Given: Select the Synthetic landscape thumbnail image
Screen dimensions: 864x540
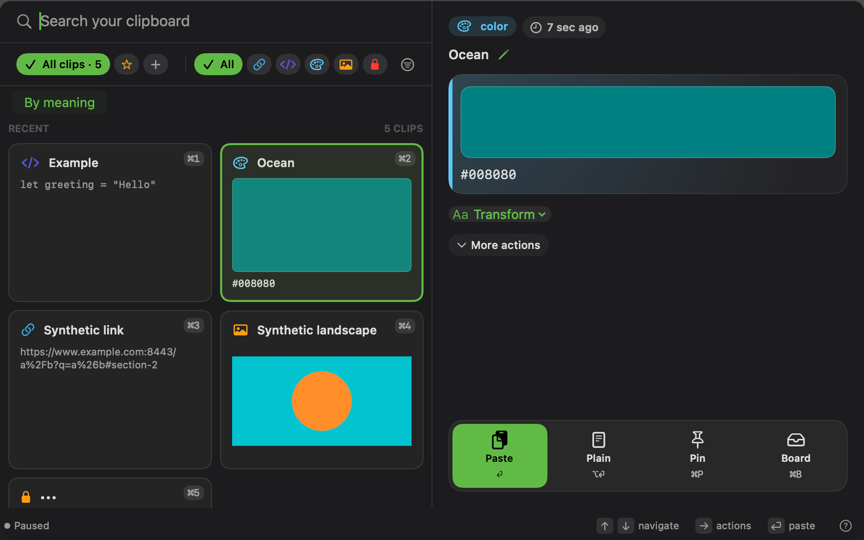Looking at the screenshot, I should (322, 401).
